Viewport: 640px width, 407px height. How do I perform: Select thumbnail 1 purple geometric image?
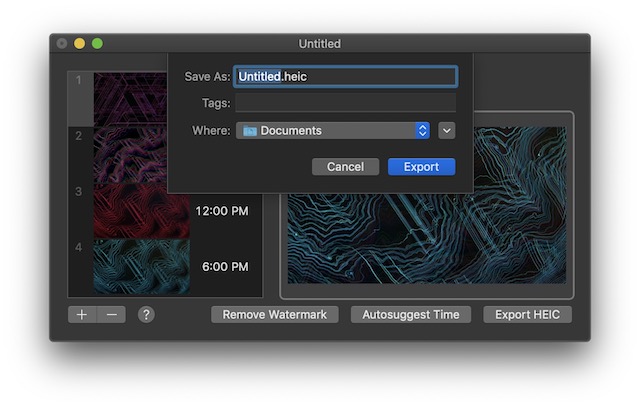(131, 99)
